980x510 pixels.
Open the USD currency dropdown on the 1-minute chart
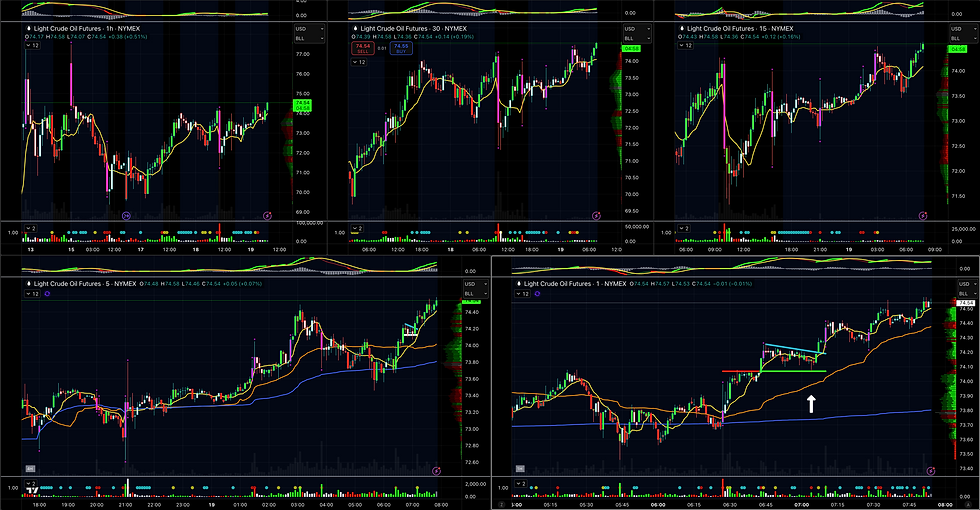(970, 284)
